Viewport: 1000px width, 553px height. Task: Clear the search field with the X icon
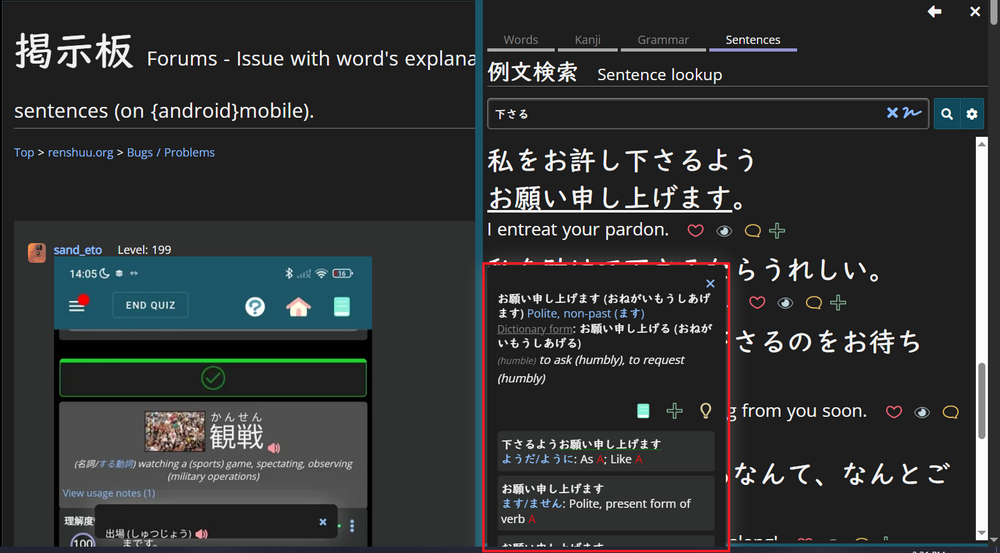[892, 114]
